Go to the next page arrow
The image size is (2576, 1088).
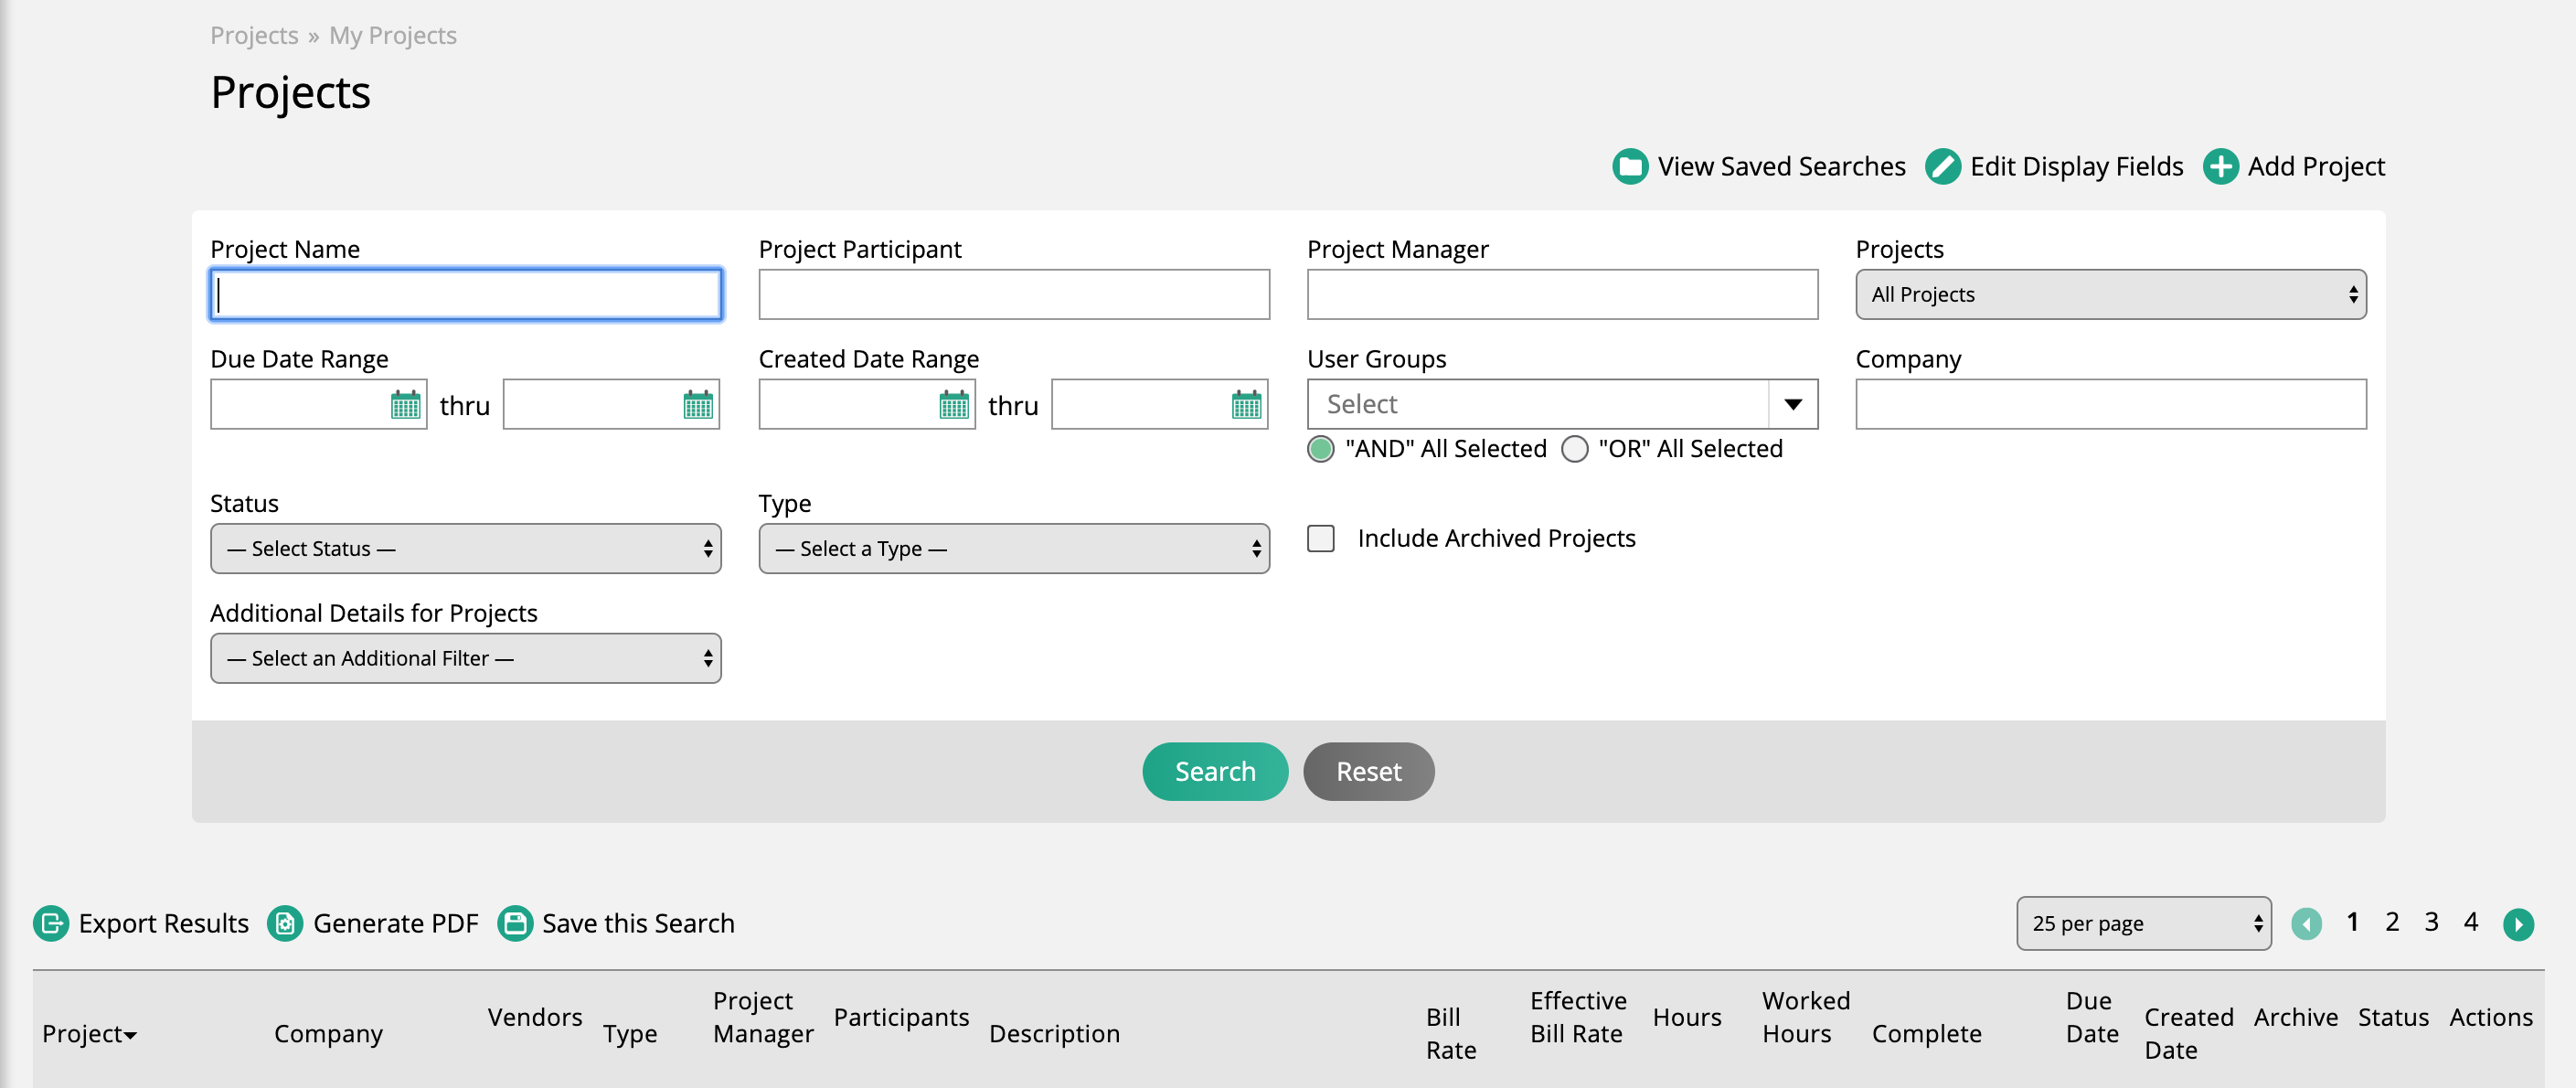click(x=2518, y=924)
